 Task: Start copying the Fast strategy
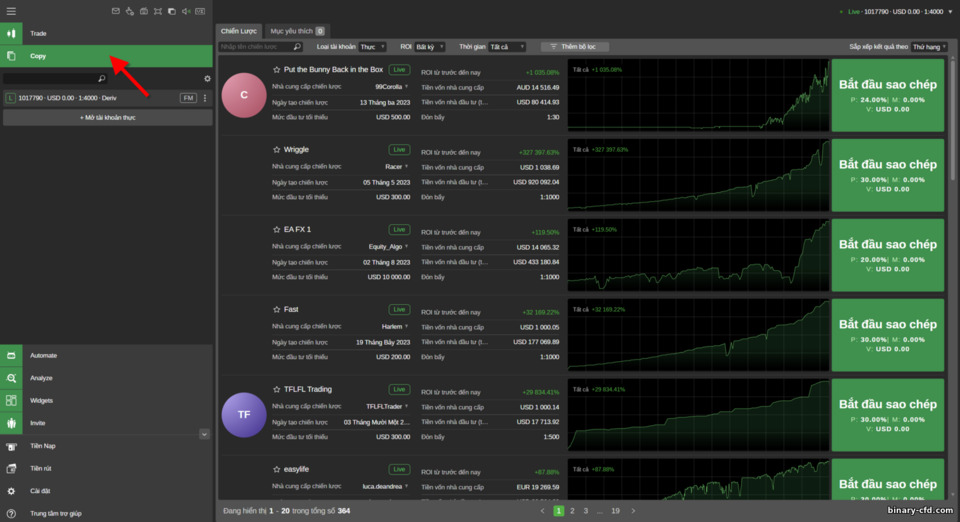[x=888, y=335]
